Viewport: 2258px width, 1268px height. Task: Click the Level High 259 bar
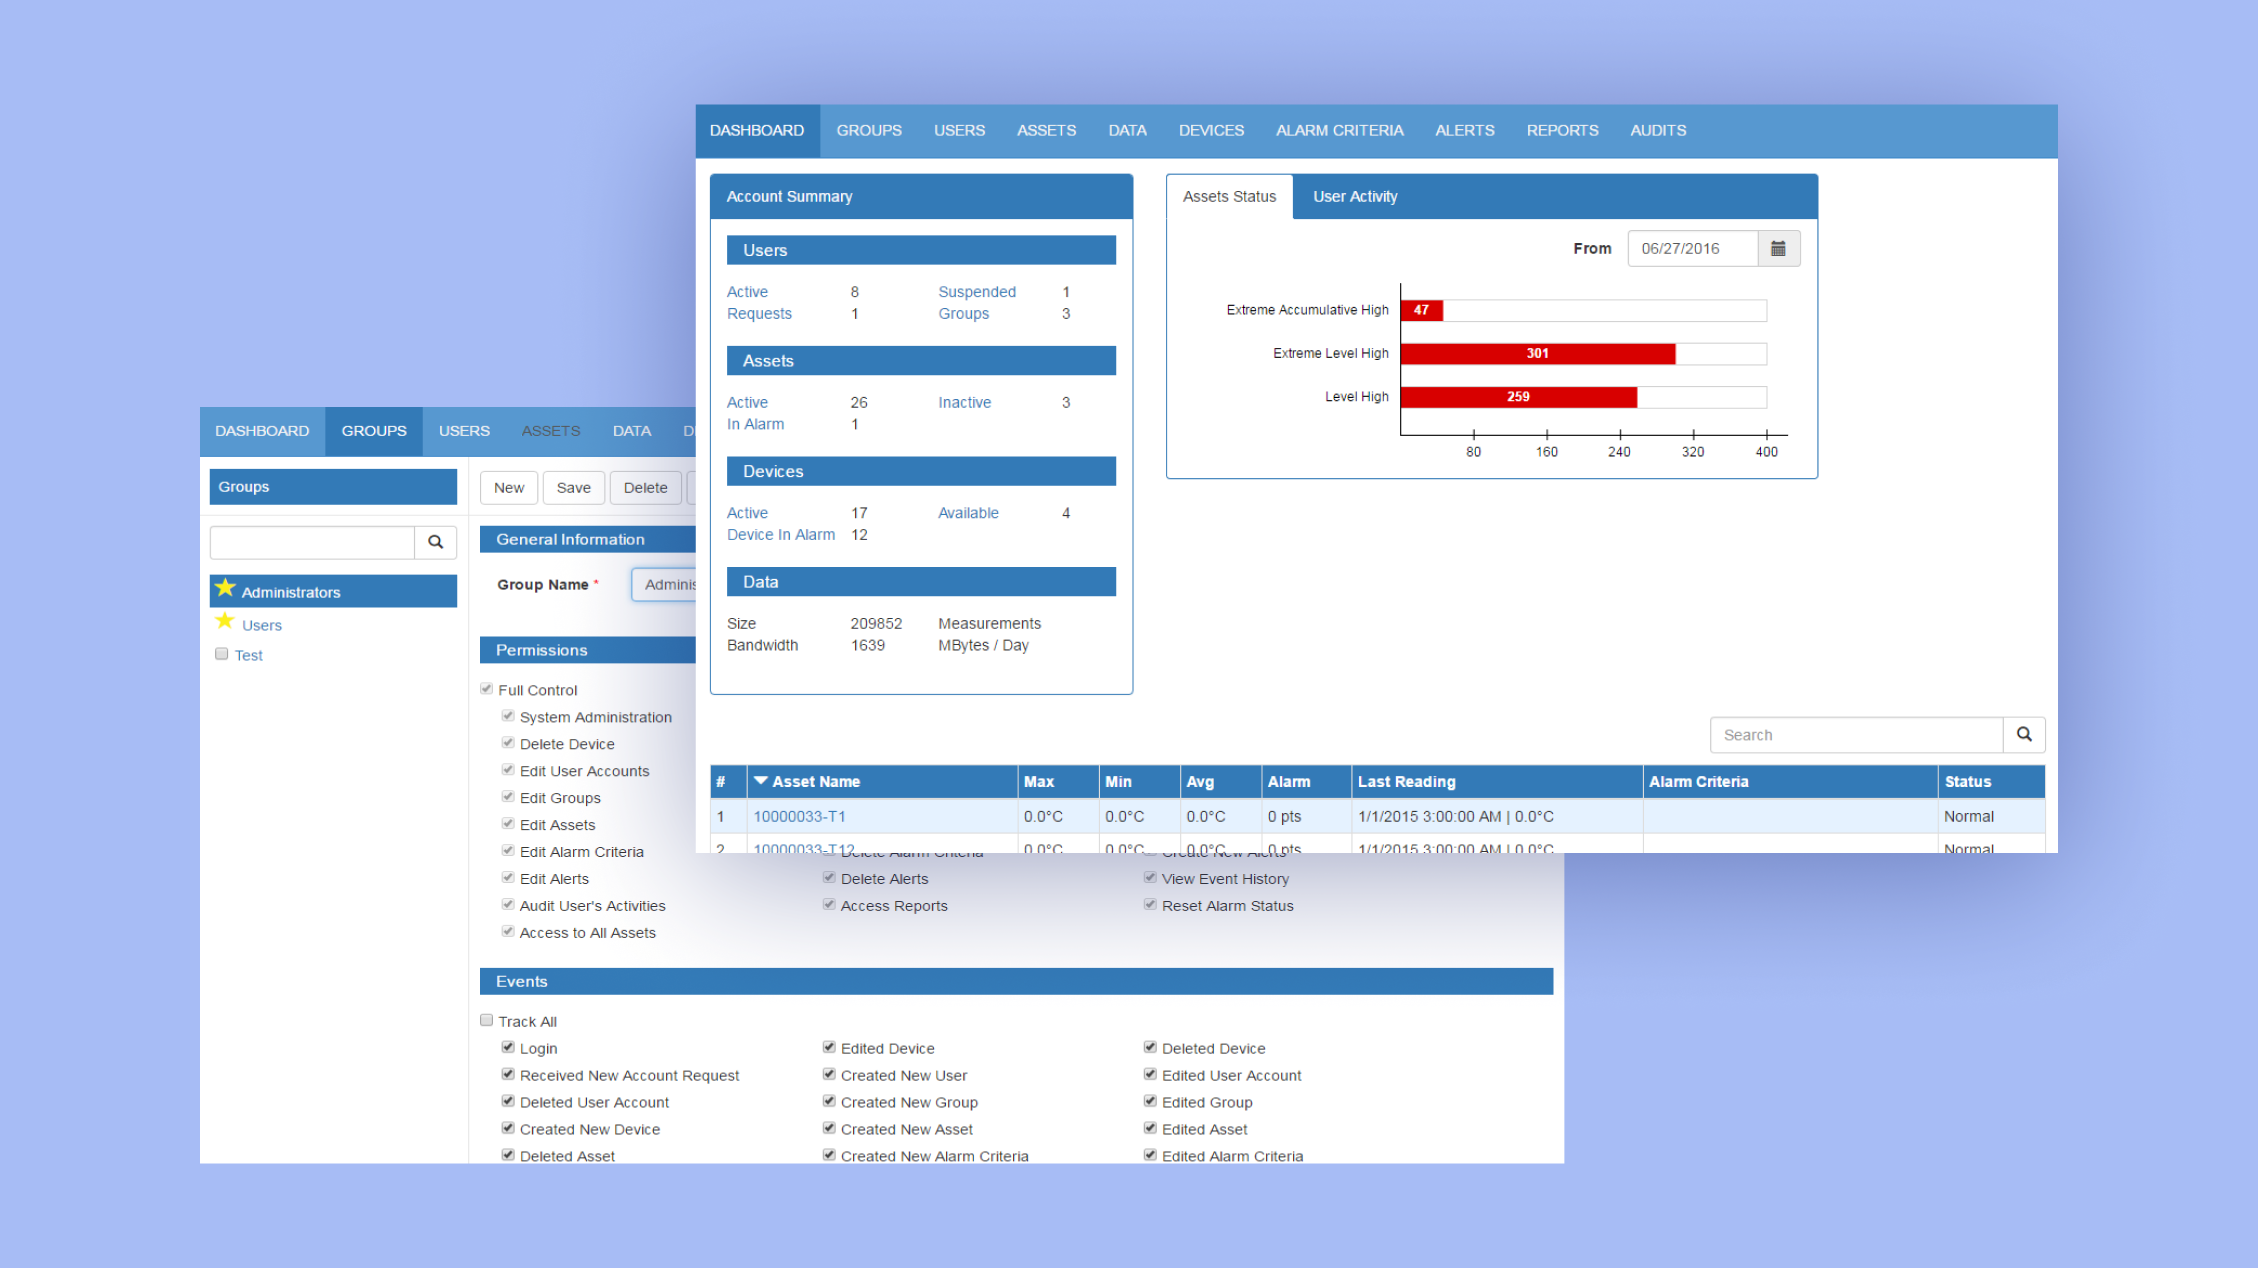click(x=1517, y=397)
